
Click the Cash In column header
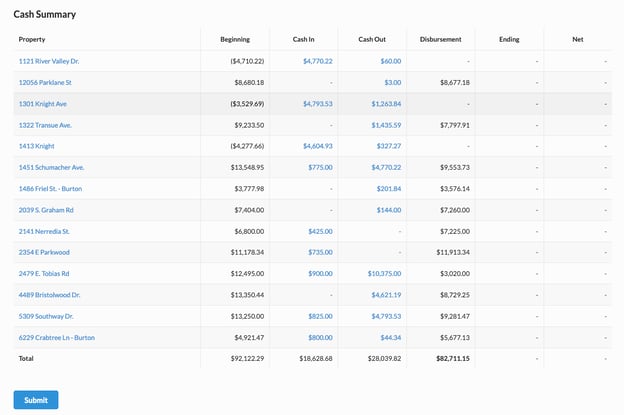pos(303,40)
